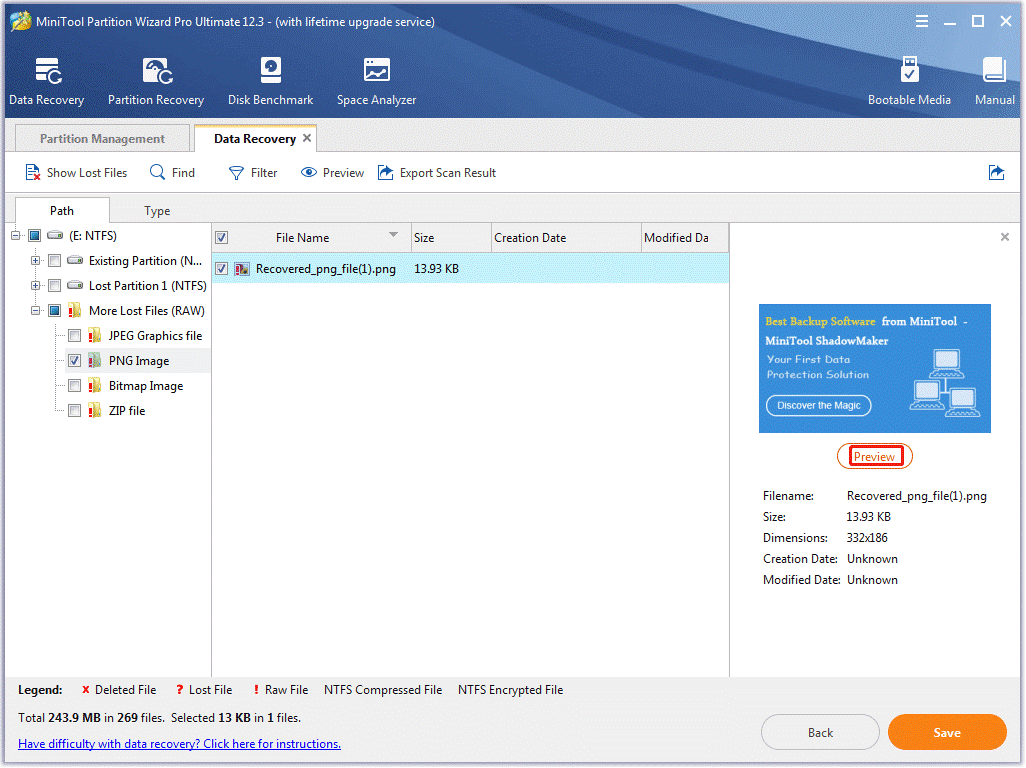Launch Partition Recovery from the toolbar

click(x=156, y=72)
